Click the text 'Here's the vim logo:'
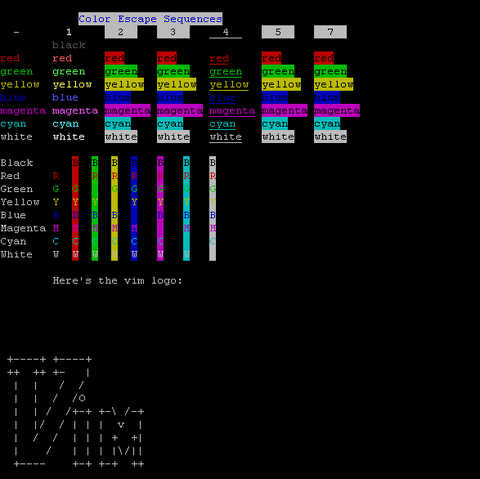 tap(117, 281)
